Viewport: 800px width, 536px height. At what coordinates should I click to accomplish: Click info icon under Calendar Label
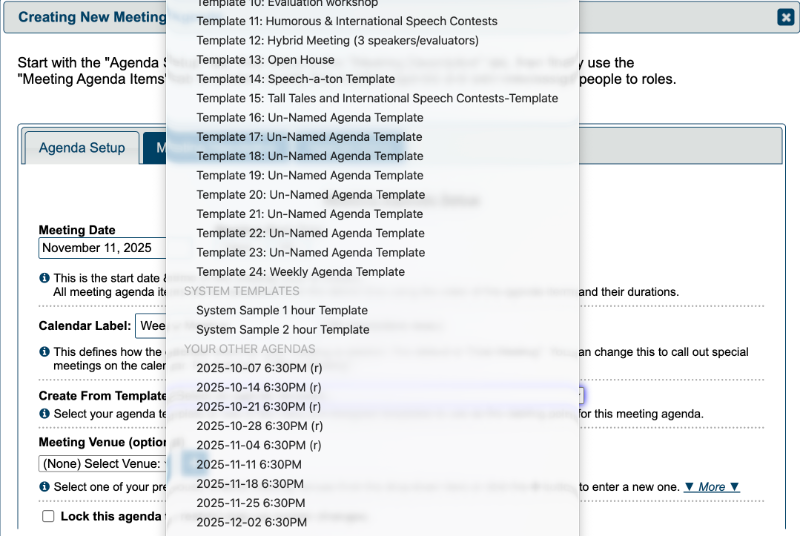[x=45, y=352]
